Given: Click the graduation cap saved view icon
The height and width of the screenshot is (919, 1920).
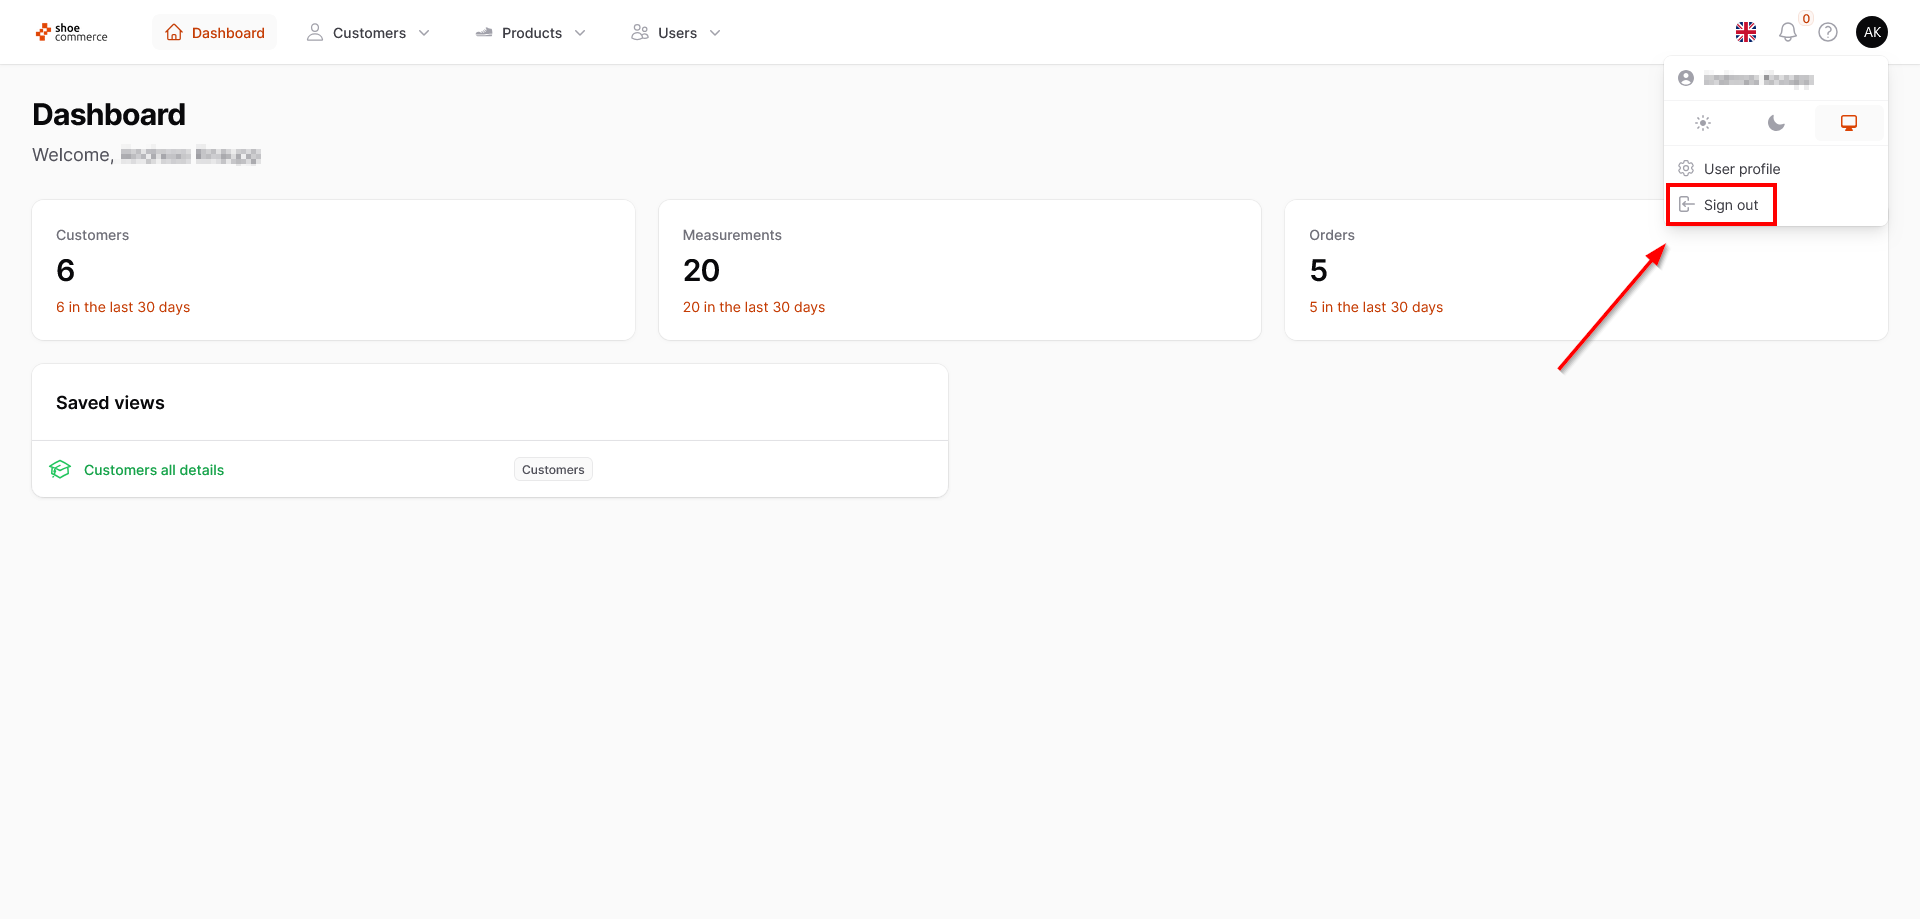Looking at the screenshot, I should pos(60,470).
